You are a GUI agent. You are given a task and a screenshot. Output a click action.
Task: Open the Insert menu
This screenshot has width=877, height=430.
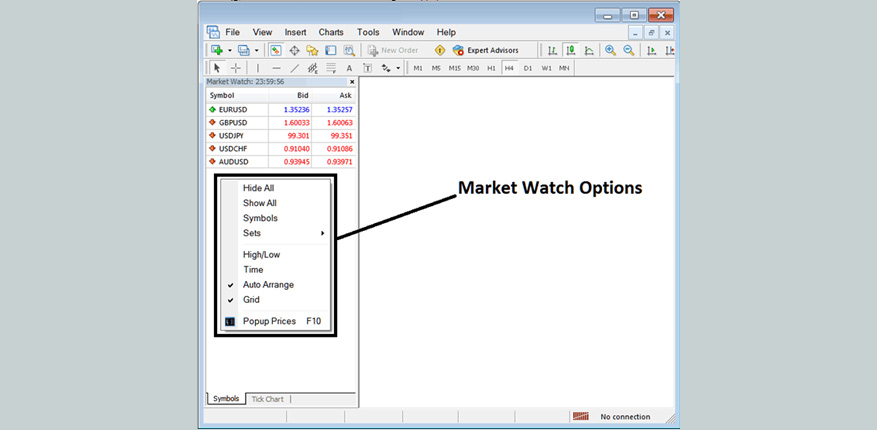295,32
